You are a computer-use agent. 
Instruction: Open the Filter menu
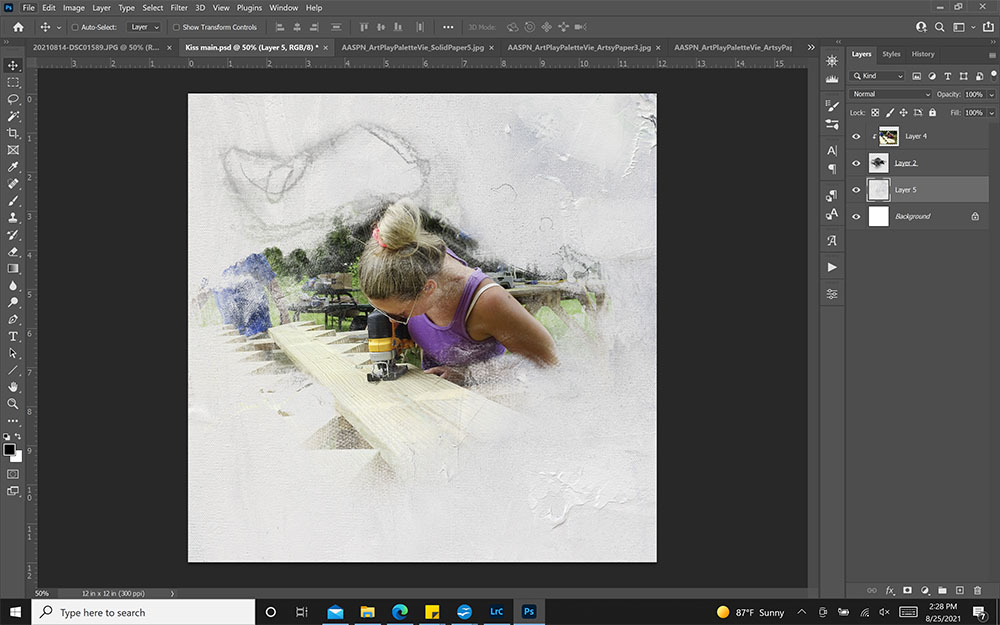coord(179,8)
